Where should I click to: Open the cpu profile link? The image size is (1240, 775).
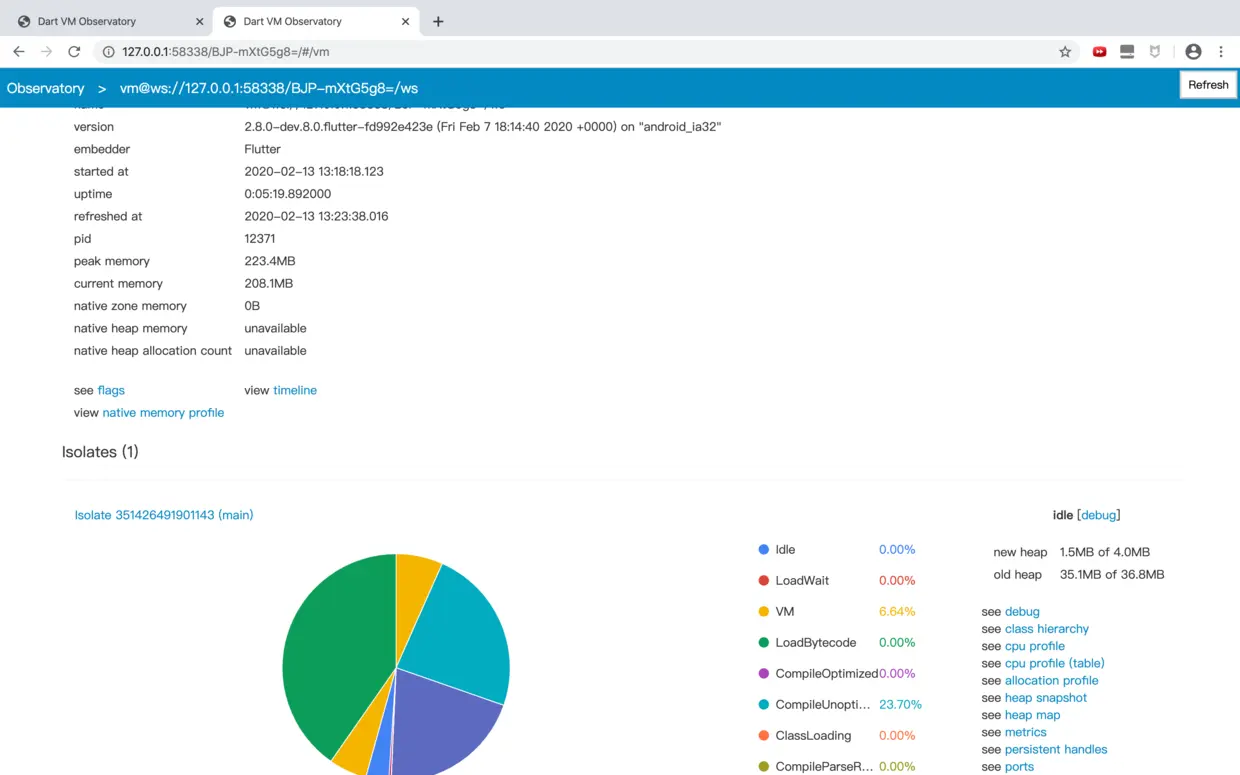point(1035,646)
